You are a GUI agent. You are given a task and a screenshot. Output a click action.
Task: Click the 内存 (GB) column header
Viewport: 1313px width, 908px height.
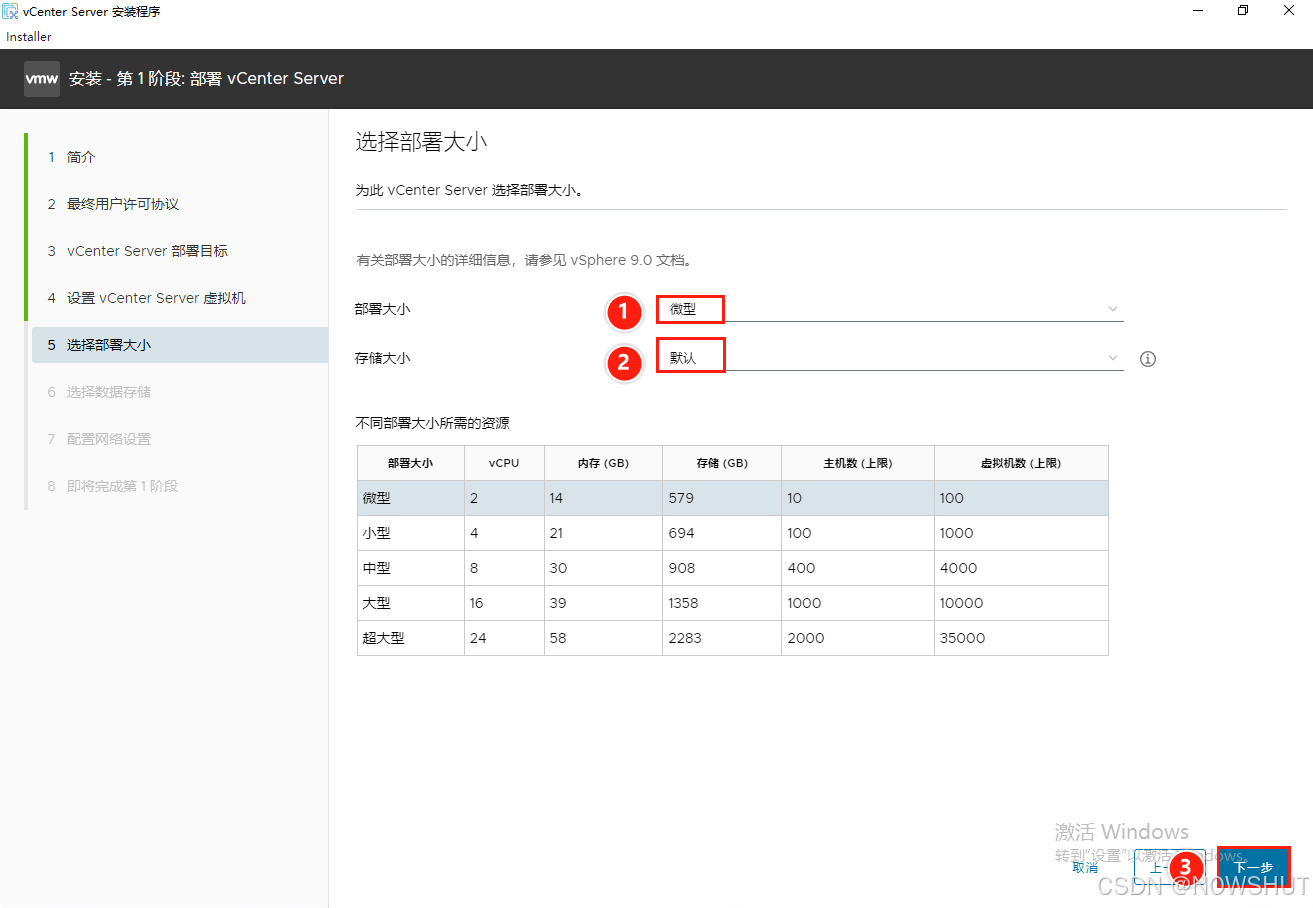(x=603, y=463)
